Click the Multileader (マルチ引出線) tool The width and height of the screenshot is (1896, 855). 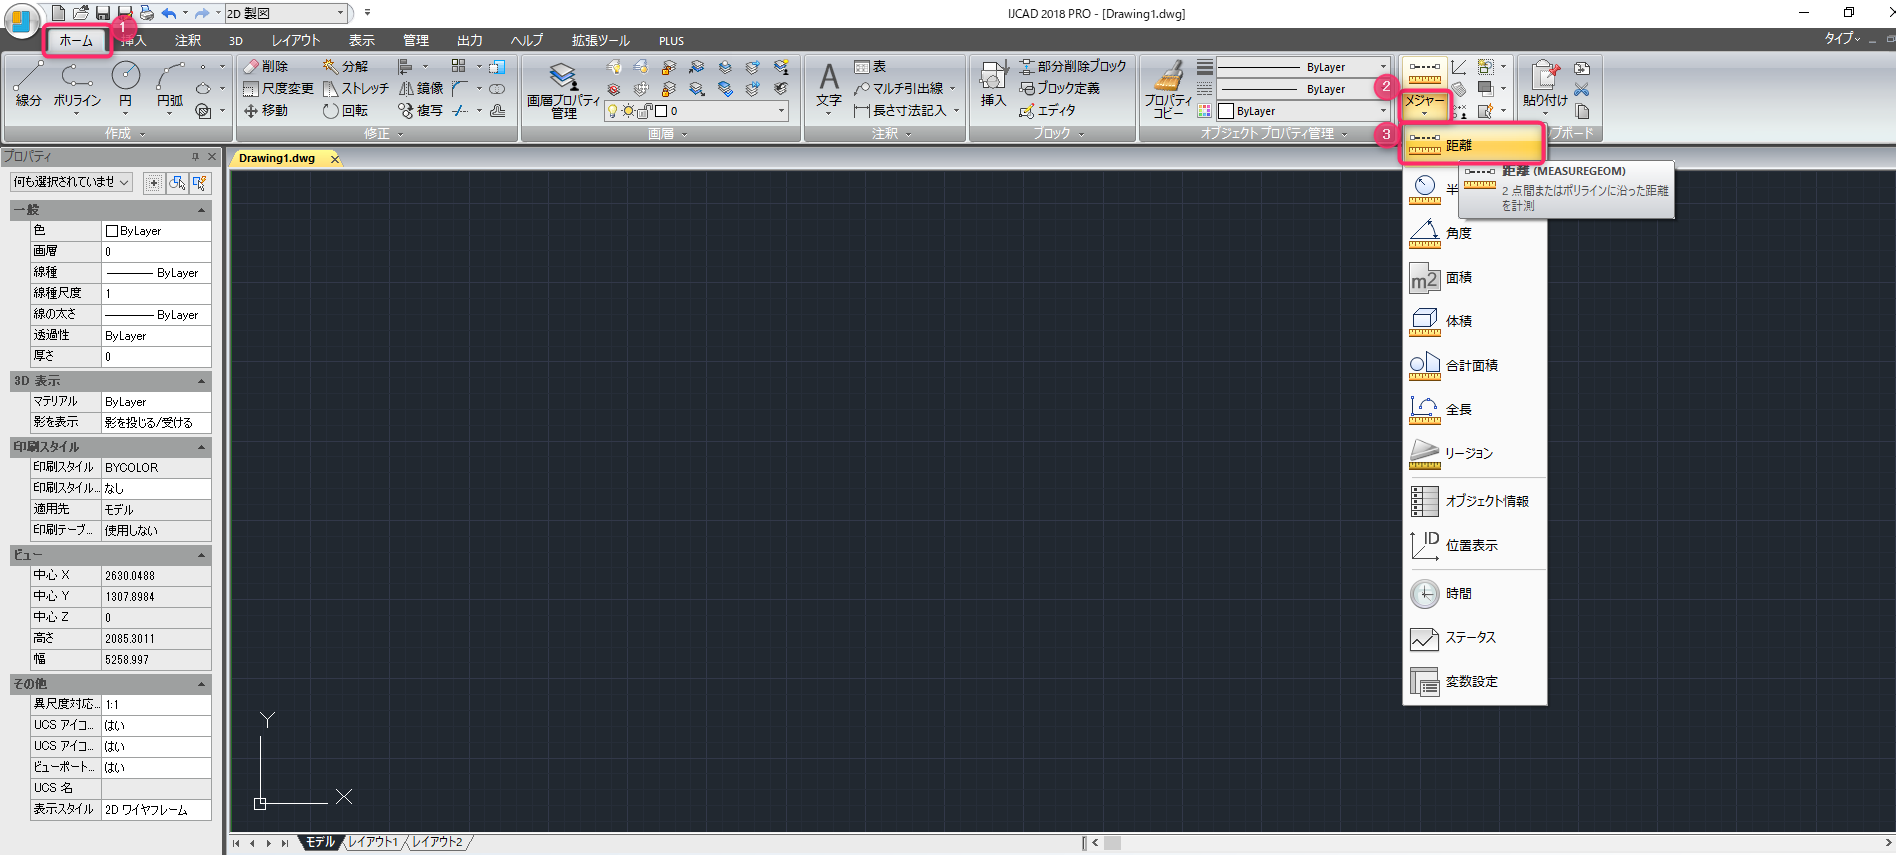tap(899, 88)
